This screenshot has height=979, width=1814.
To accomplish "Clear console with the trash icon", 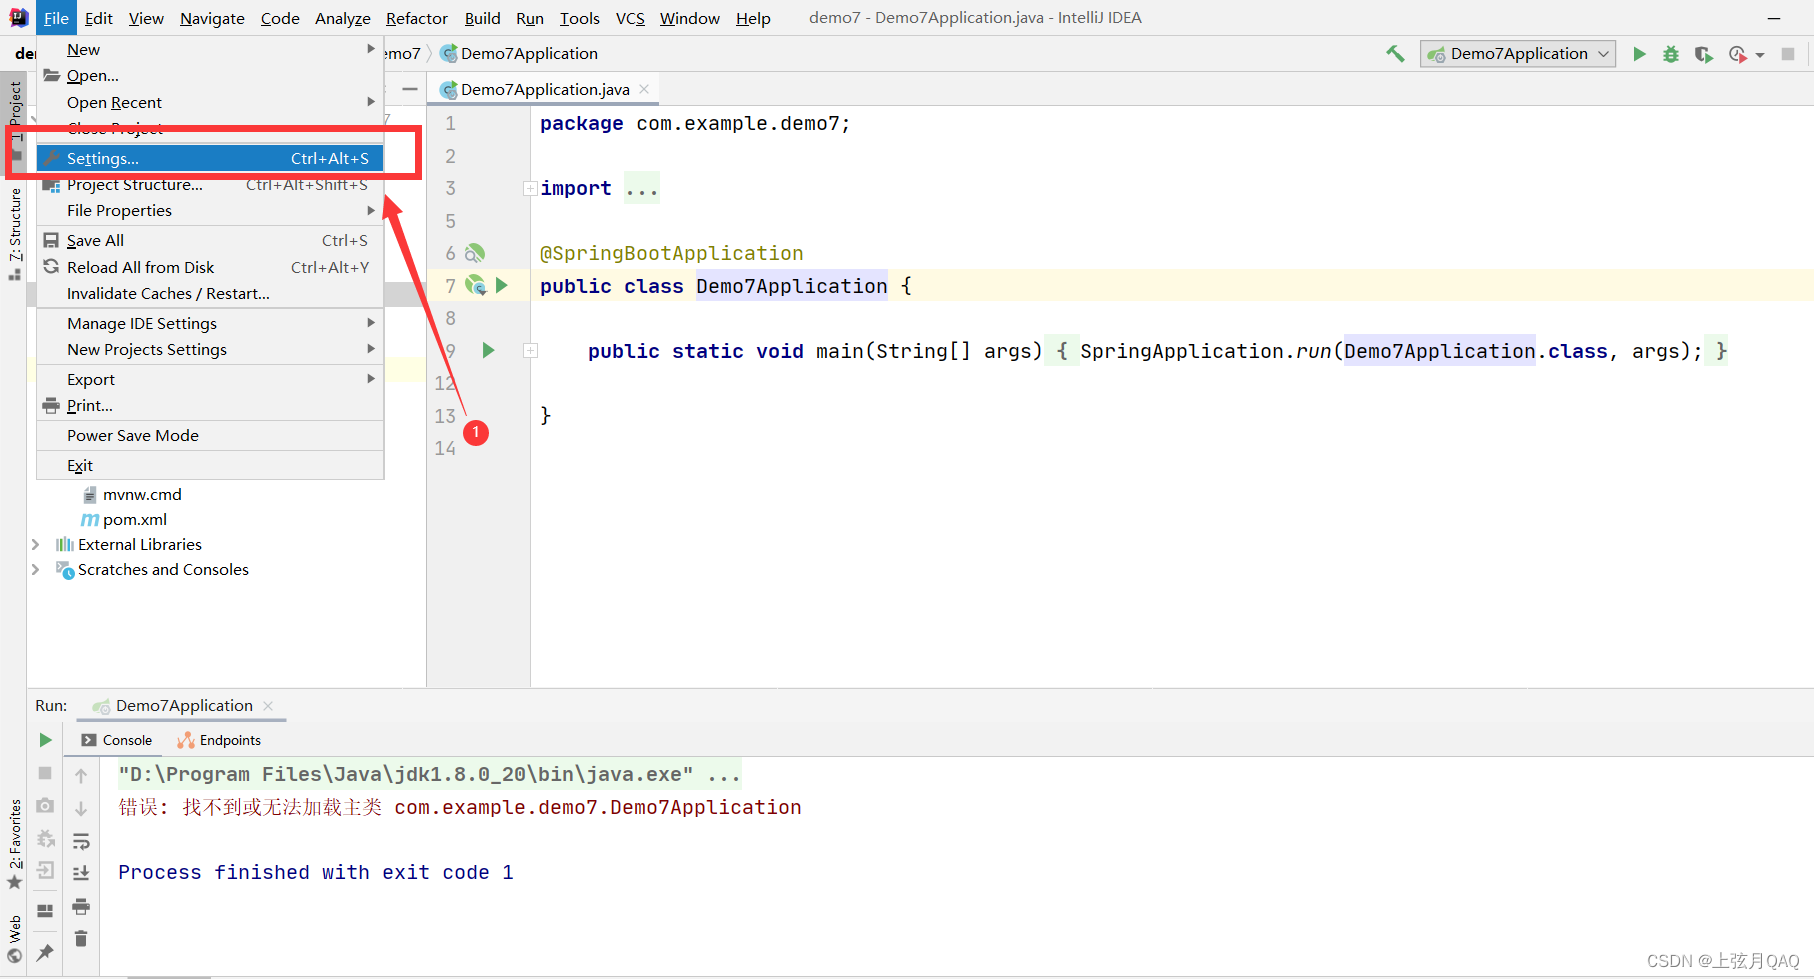I will [81, 938].
